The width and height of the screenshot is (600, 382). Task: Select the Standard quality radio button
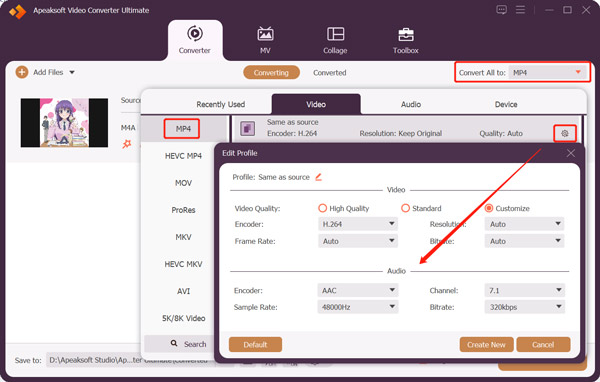(x=406, y=208)
